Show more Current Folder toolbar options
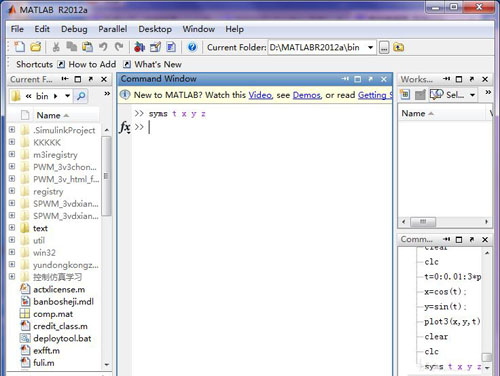 click(107, 94)
